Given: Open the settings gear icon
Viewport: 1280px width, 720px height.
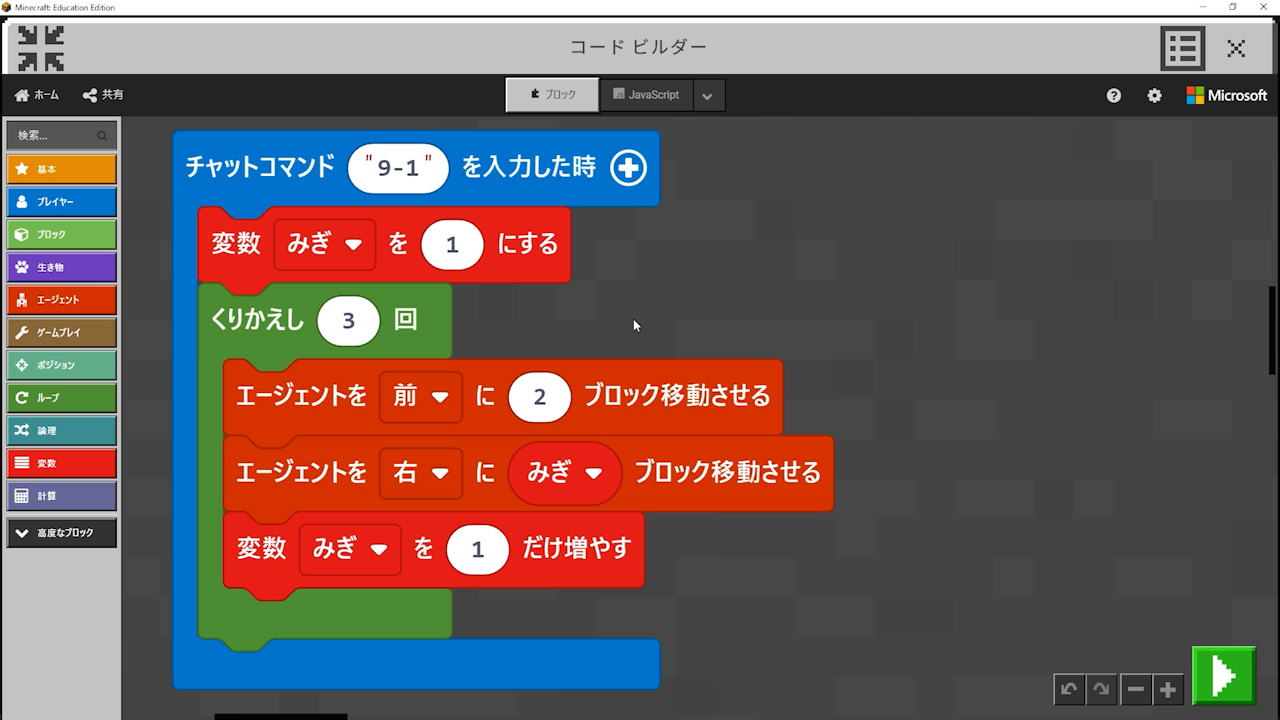Looking at the screenshot, I should click(1154, 95).
